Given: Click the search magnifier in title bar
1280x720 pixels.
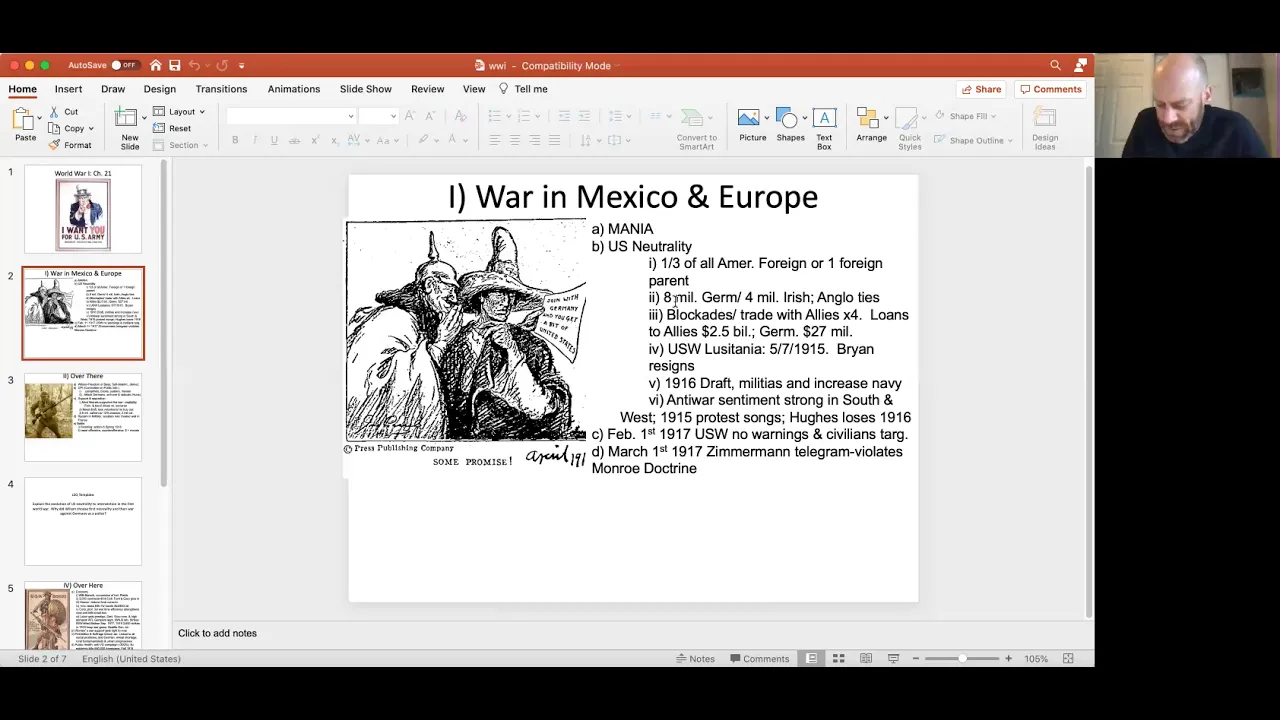Looking at the screenshot, I should pyautogui.click(x=1055, y=65).
